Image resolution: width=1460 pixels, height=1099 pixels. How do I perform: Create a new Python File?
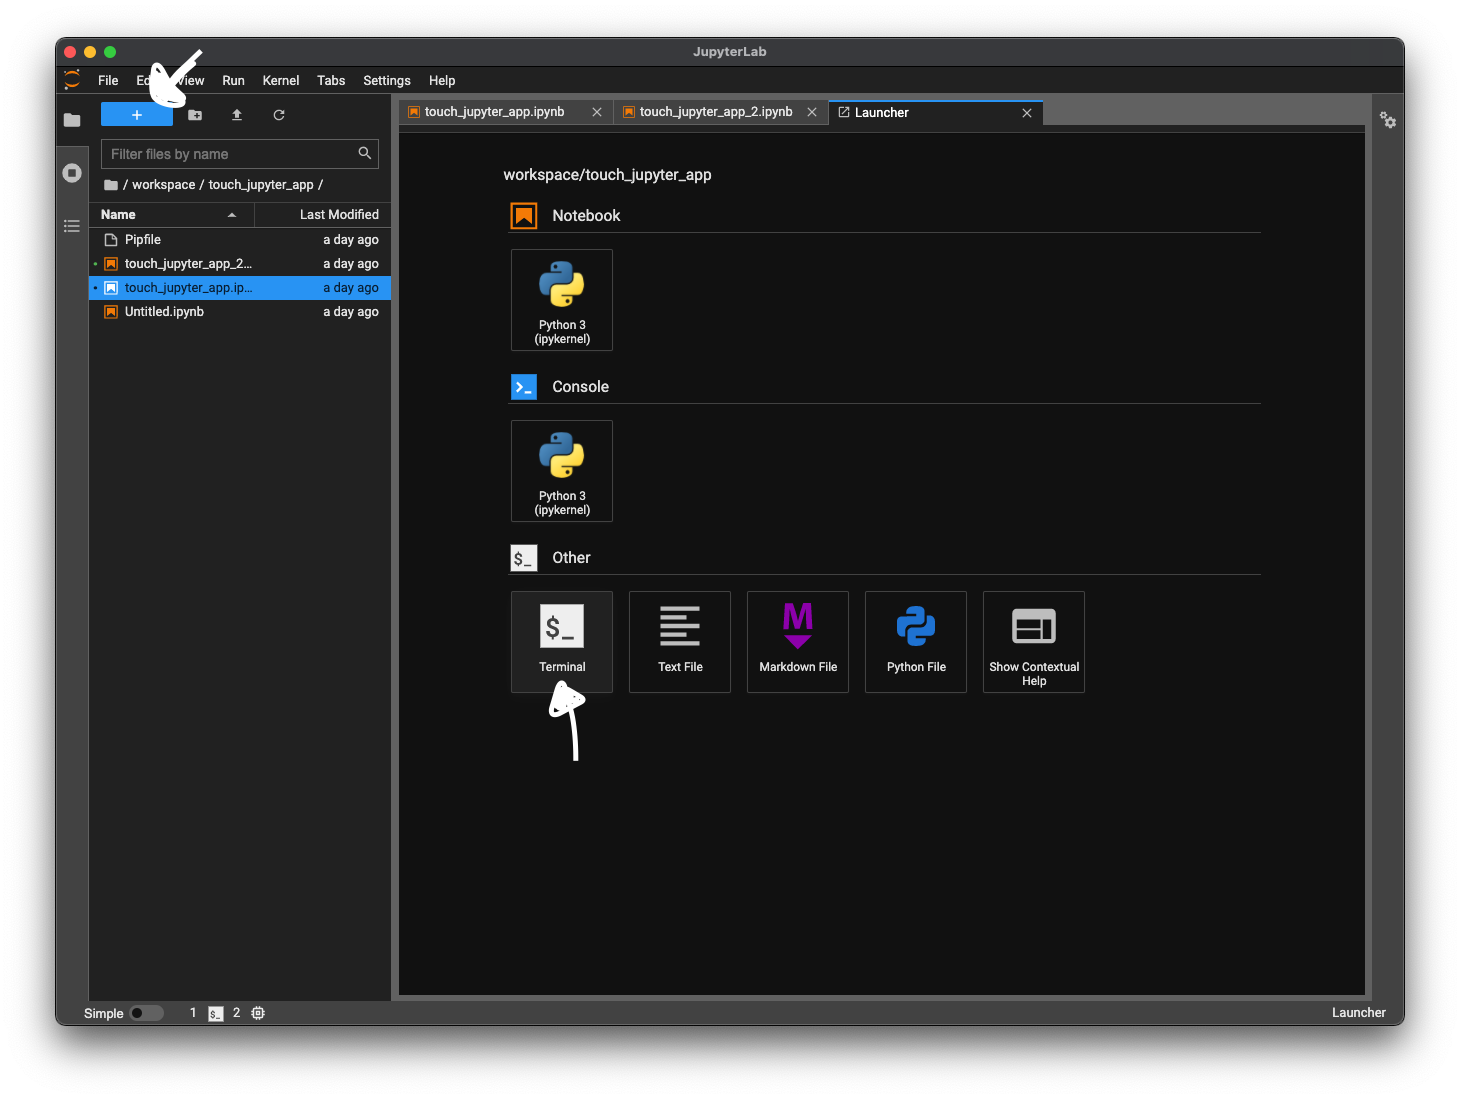pos(916,641)
